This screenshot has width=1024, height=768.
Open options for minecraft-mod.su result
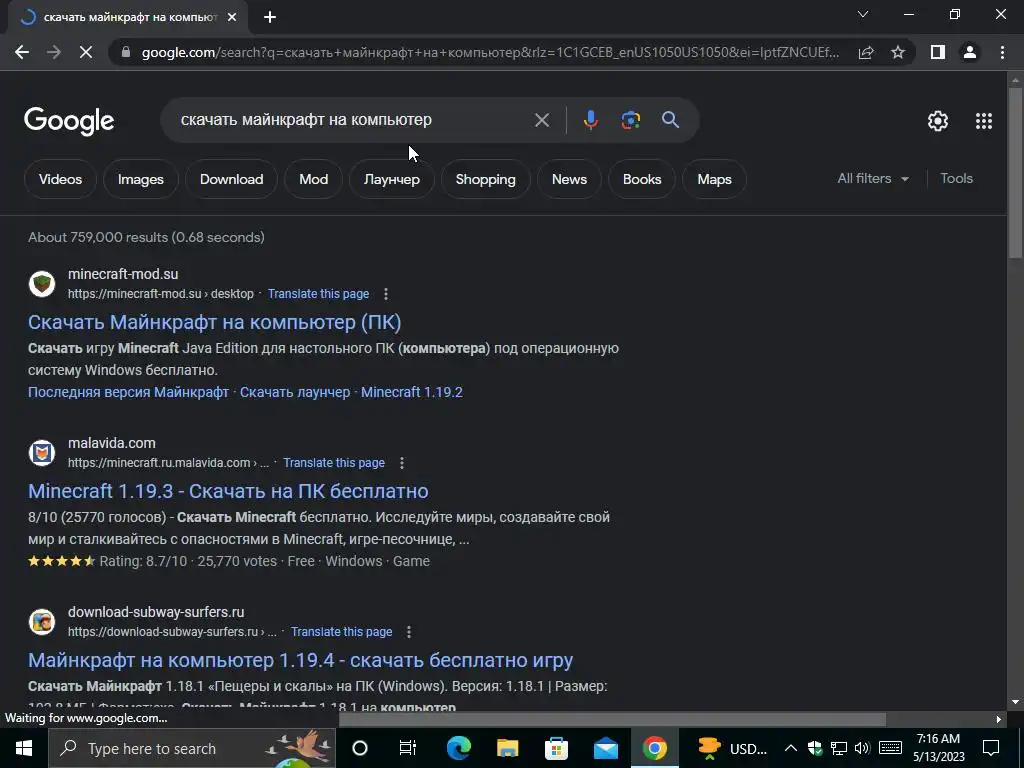[x=386, y=294]
